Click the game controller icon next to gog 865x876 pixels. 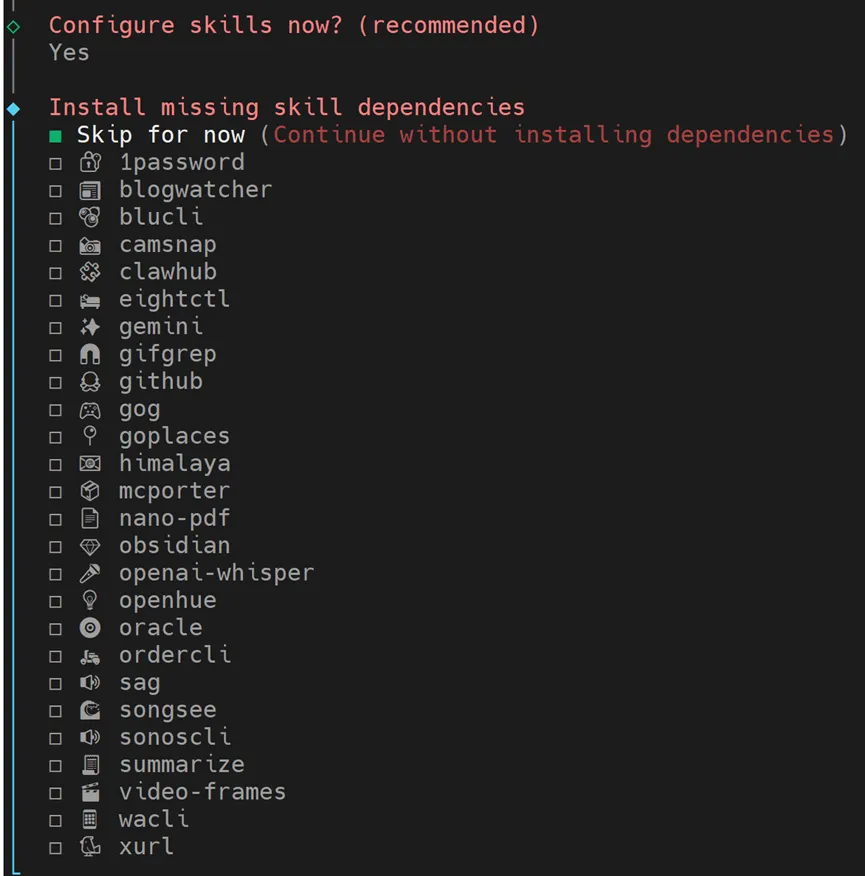click(x=90, y=409)
